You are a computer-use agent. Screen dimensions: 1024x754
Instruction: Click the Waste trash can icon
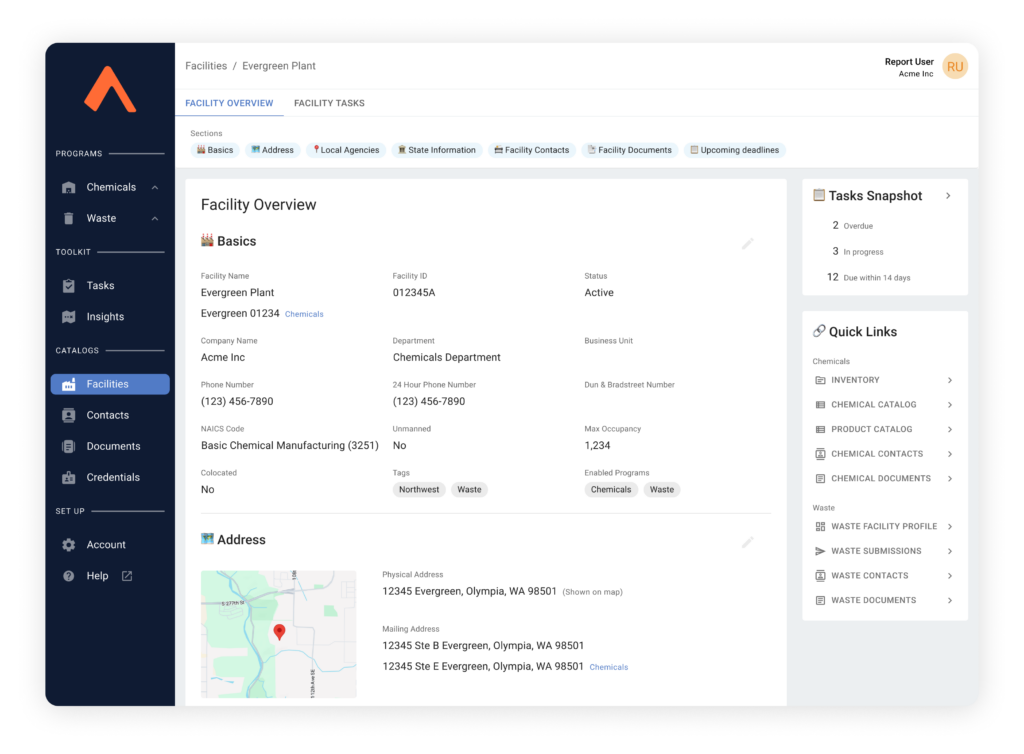click(69, 218)
